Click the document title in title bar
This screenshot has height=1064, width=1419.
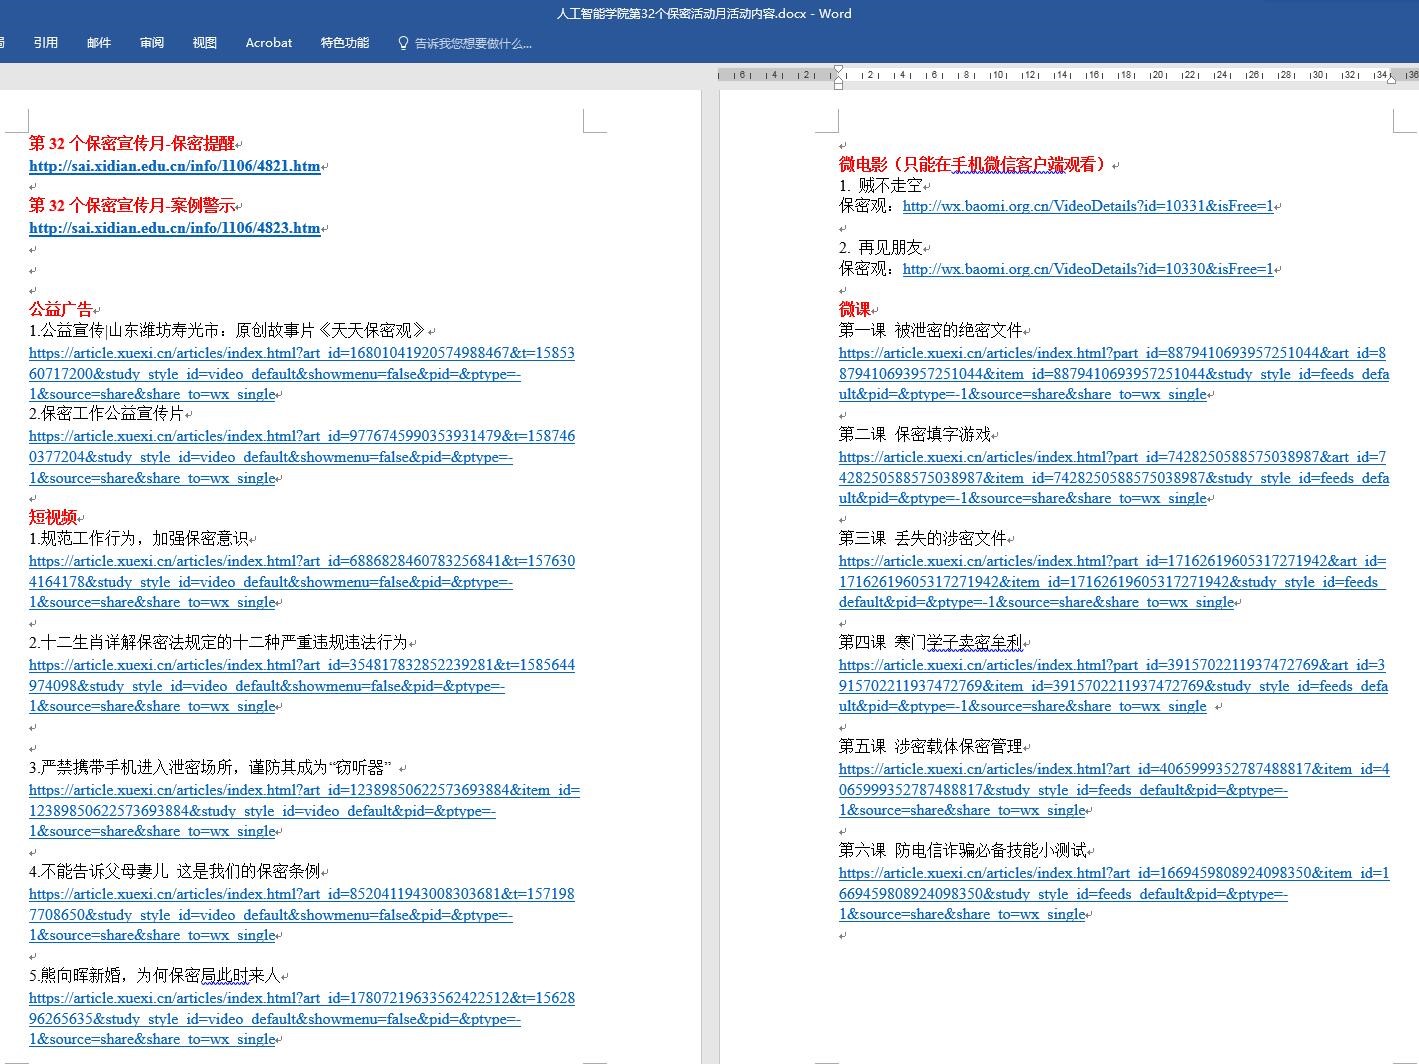click(704, 13)
